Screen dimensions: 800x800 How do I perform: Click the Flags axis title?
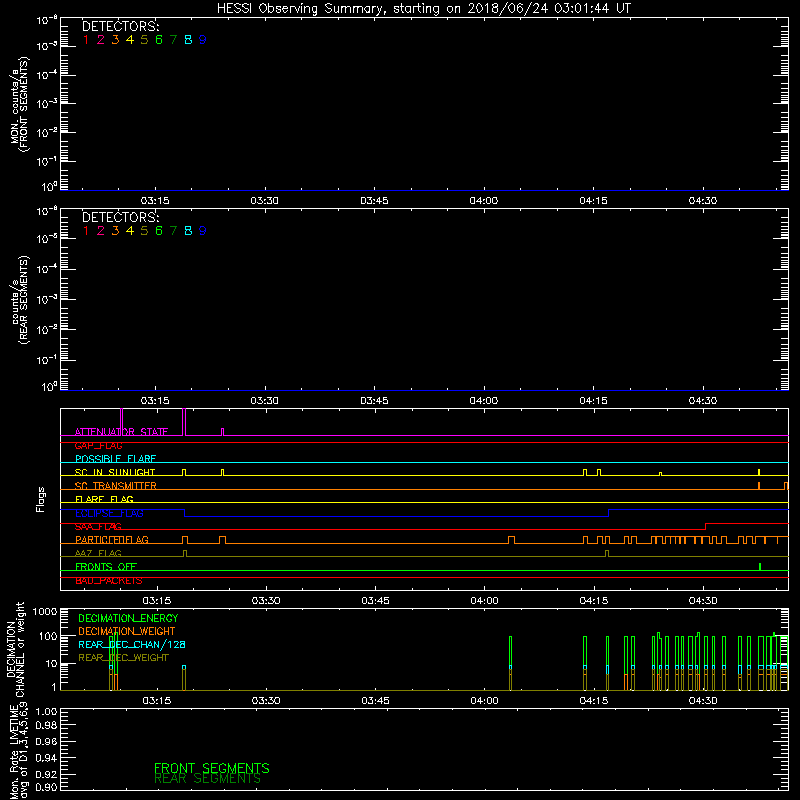41,499
